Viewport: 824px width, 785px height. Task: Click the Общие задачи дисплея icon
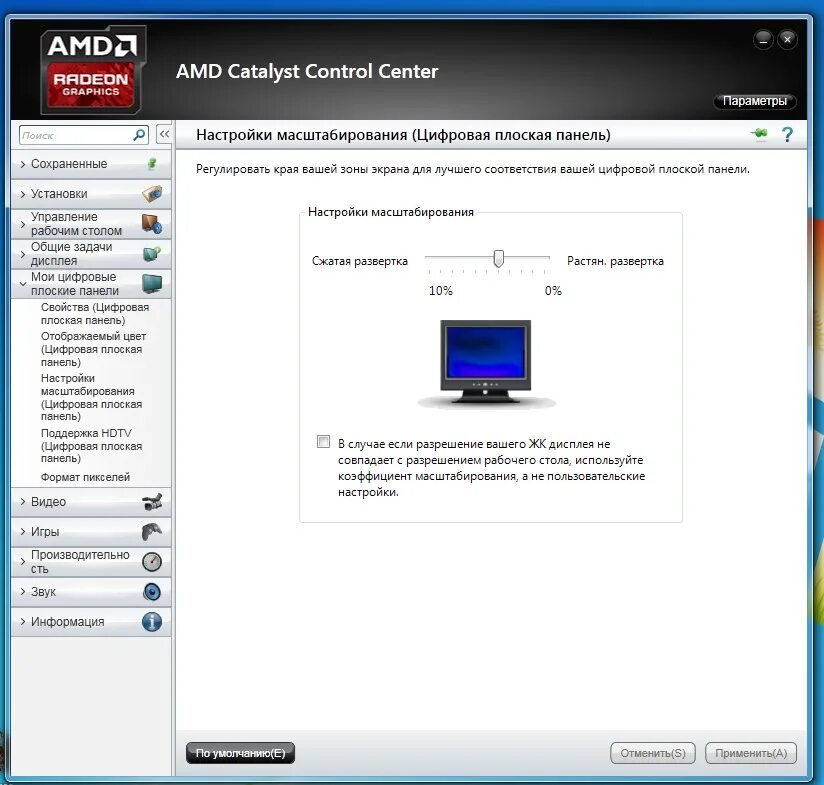[152, 254]
